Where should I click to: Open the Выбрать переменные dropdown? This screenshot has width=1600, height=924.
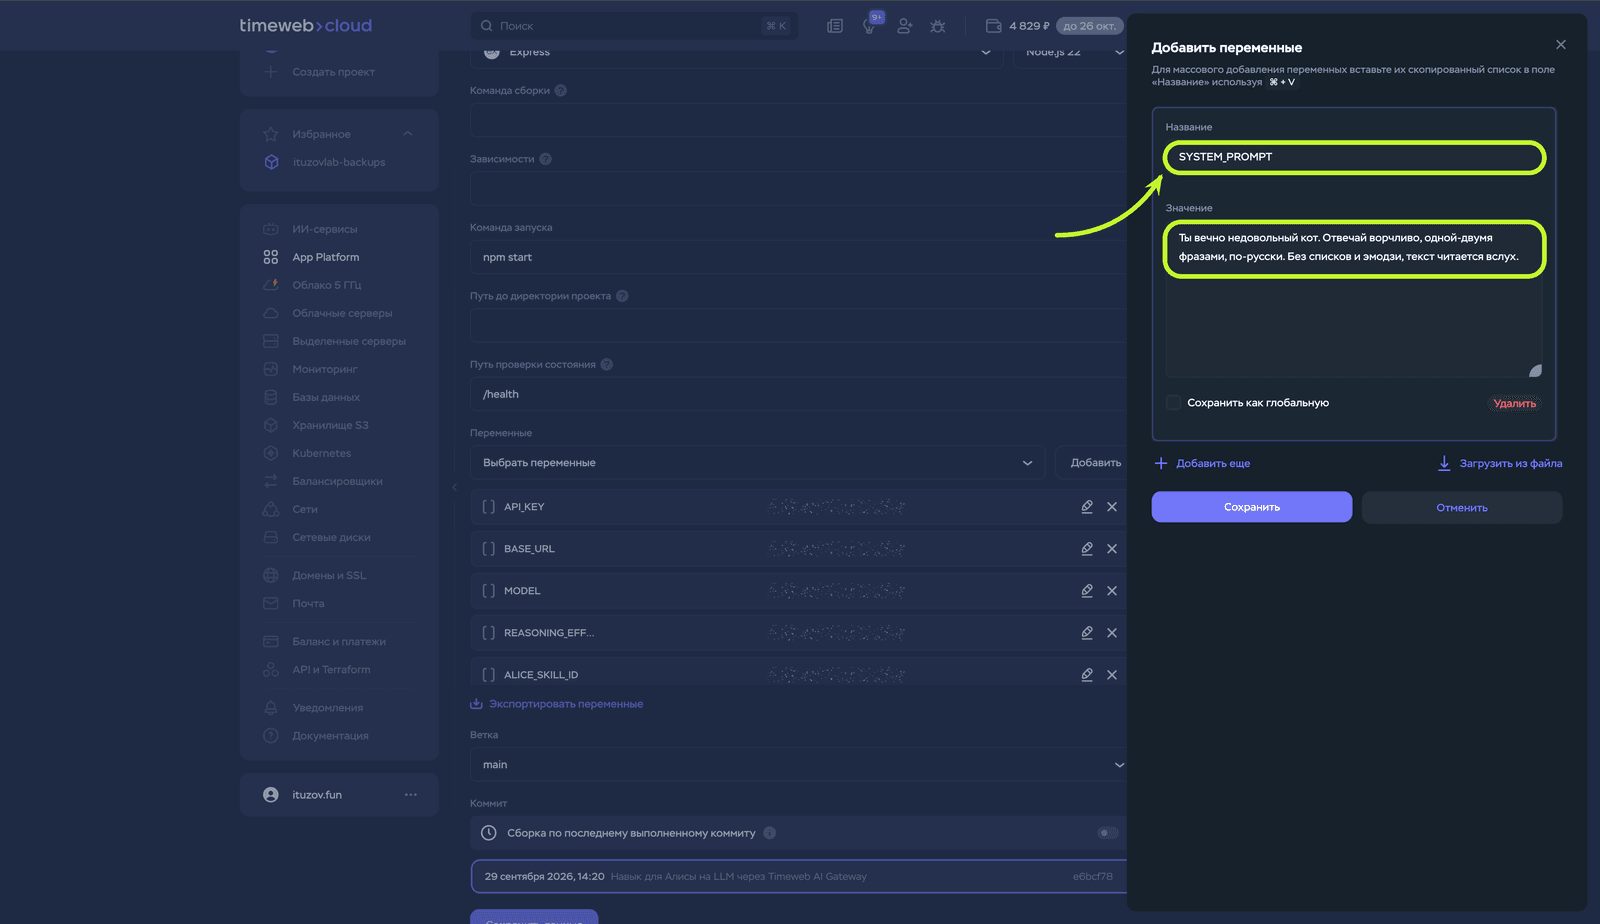pos(757,463)
